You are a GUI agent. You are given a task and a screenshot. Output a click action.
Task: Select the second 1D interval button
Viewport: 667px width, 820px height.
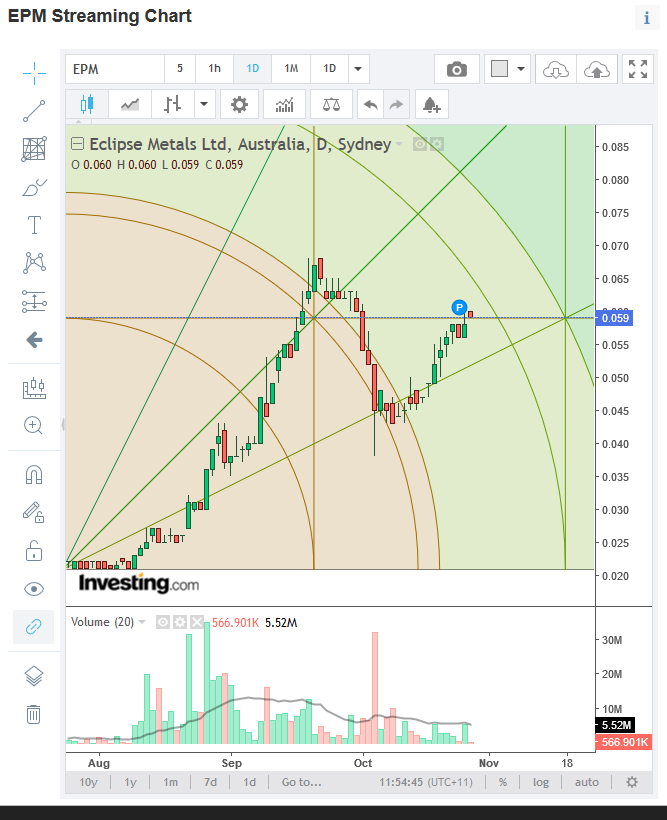pyautogui.click(x=330, y=69)
